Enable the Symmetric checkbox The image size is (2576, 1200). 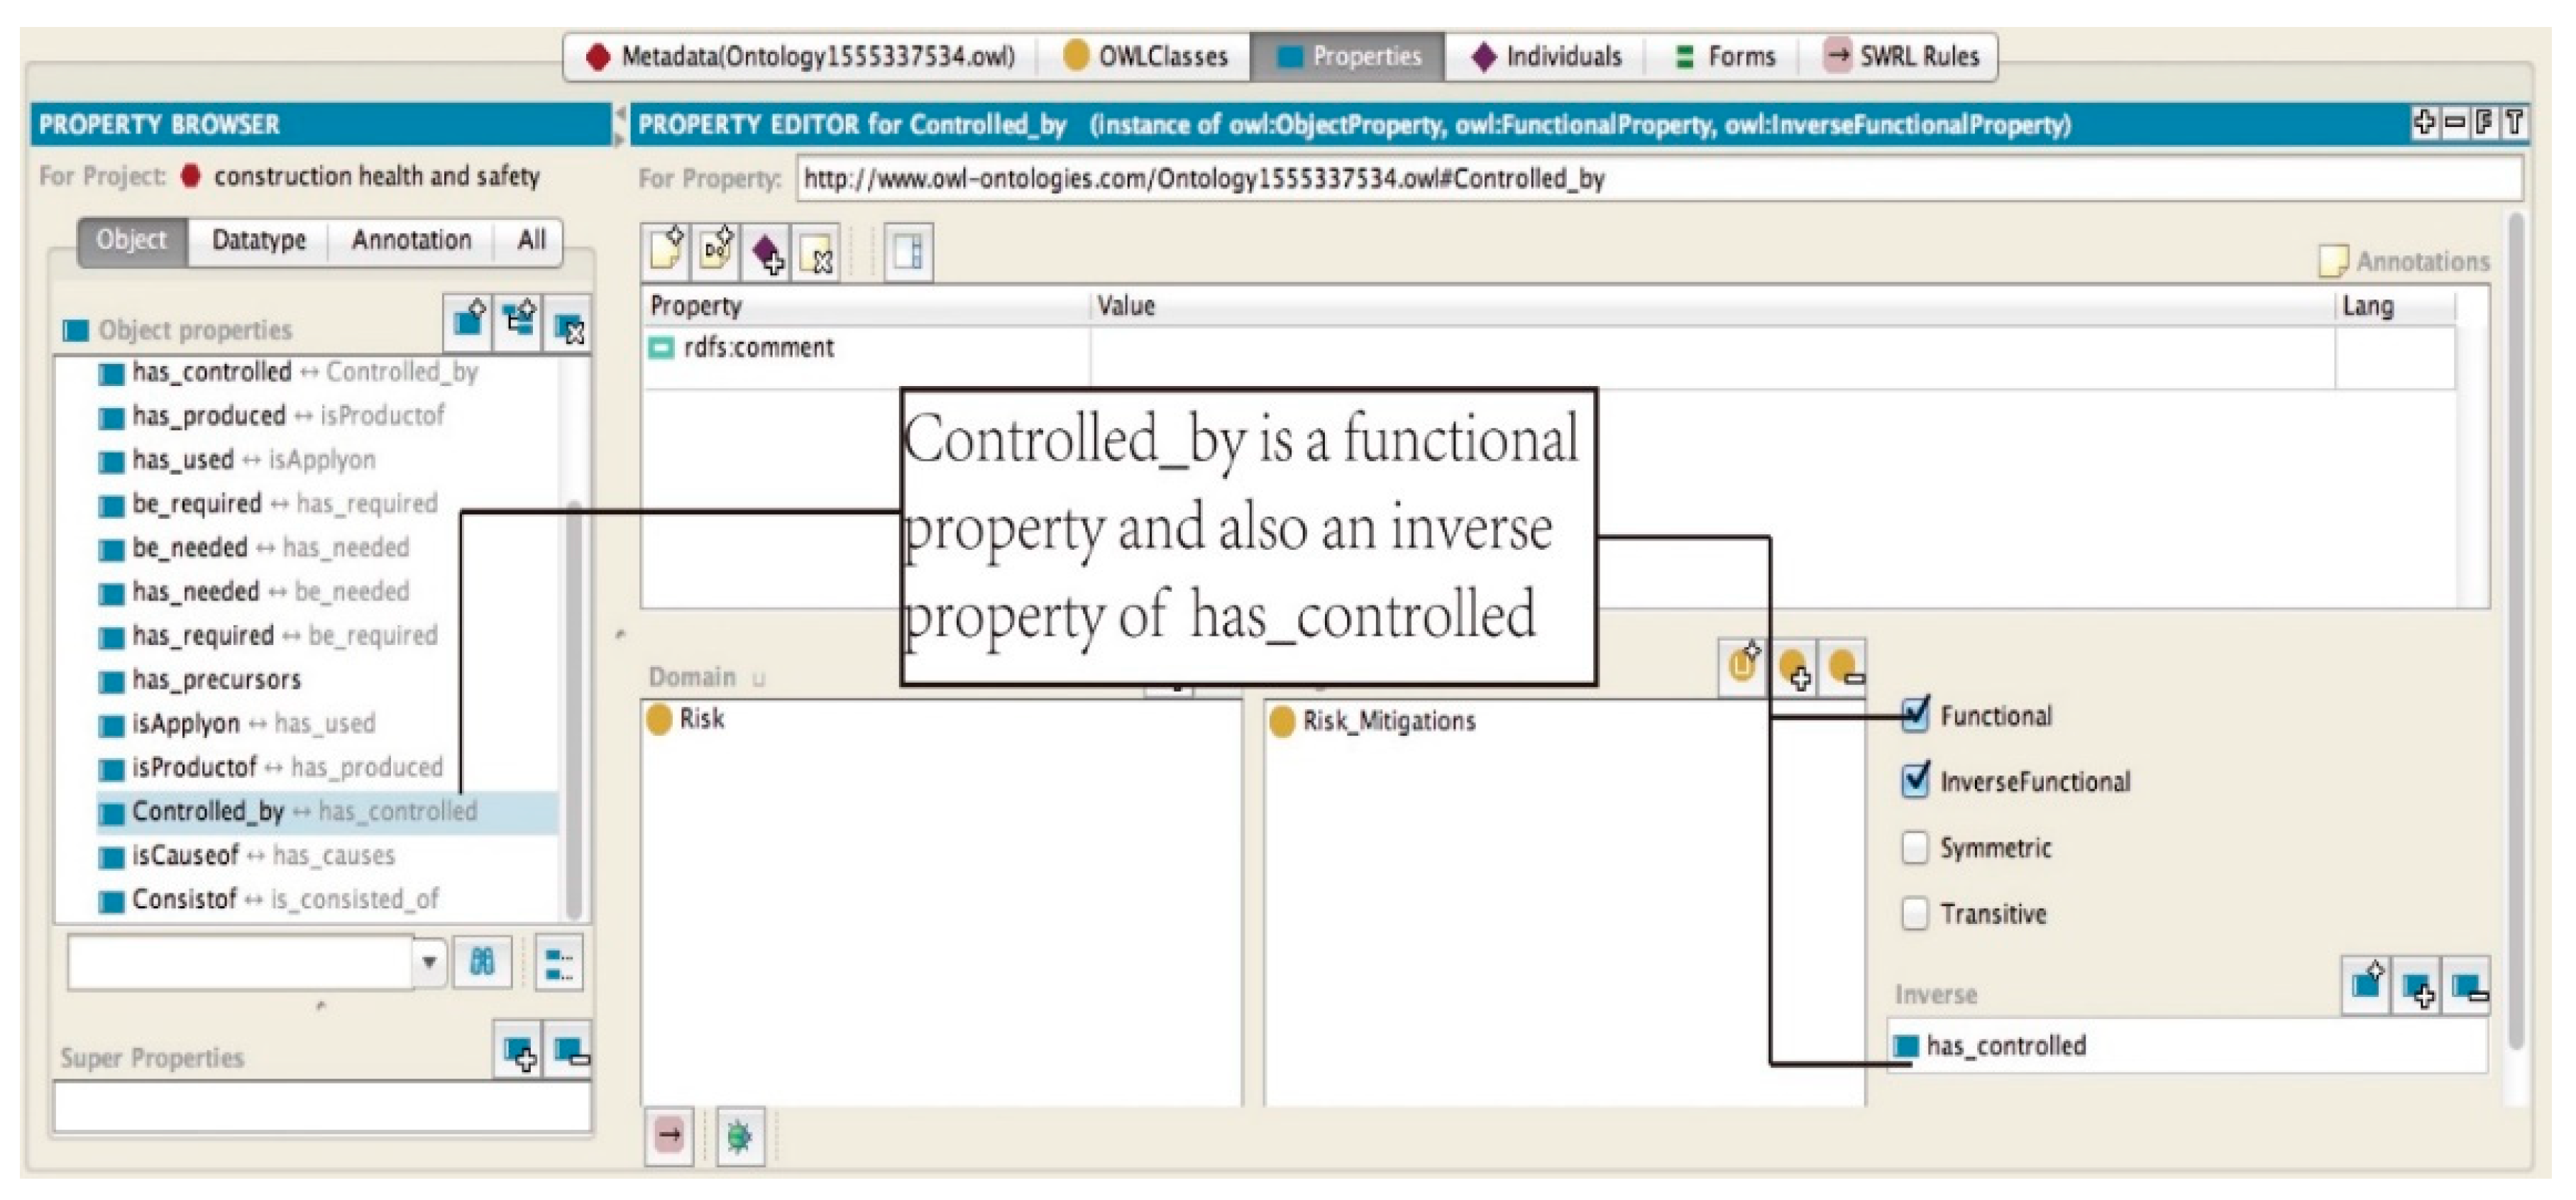tap(1914, 847)
